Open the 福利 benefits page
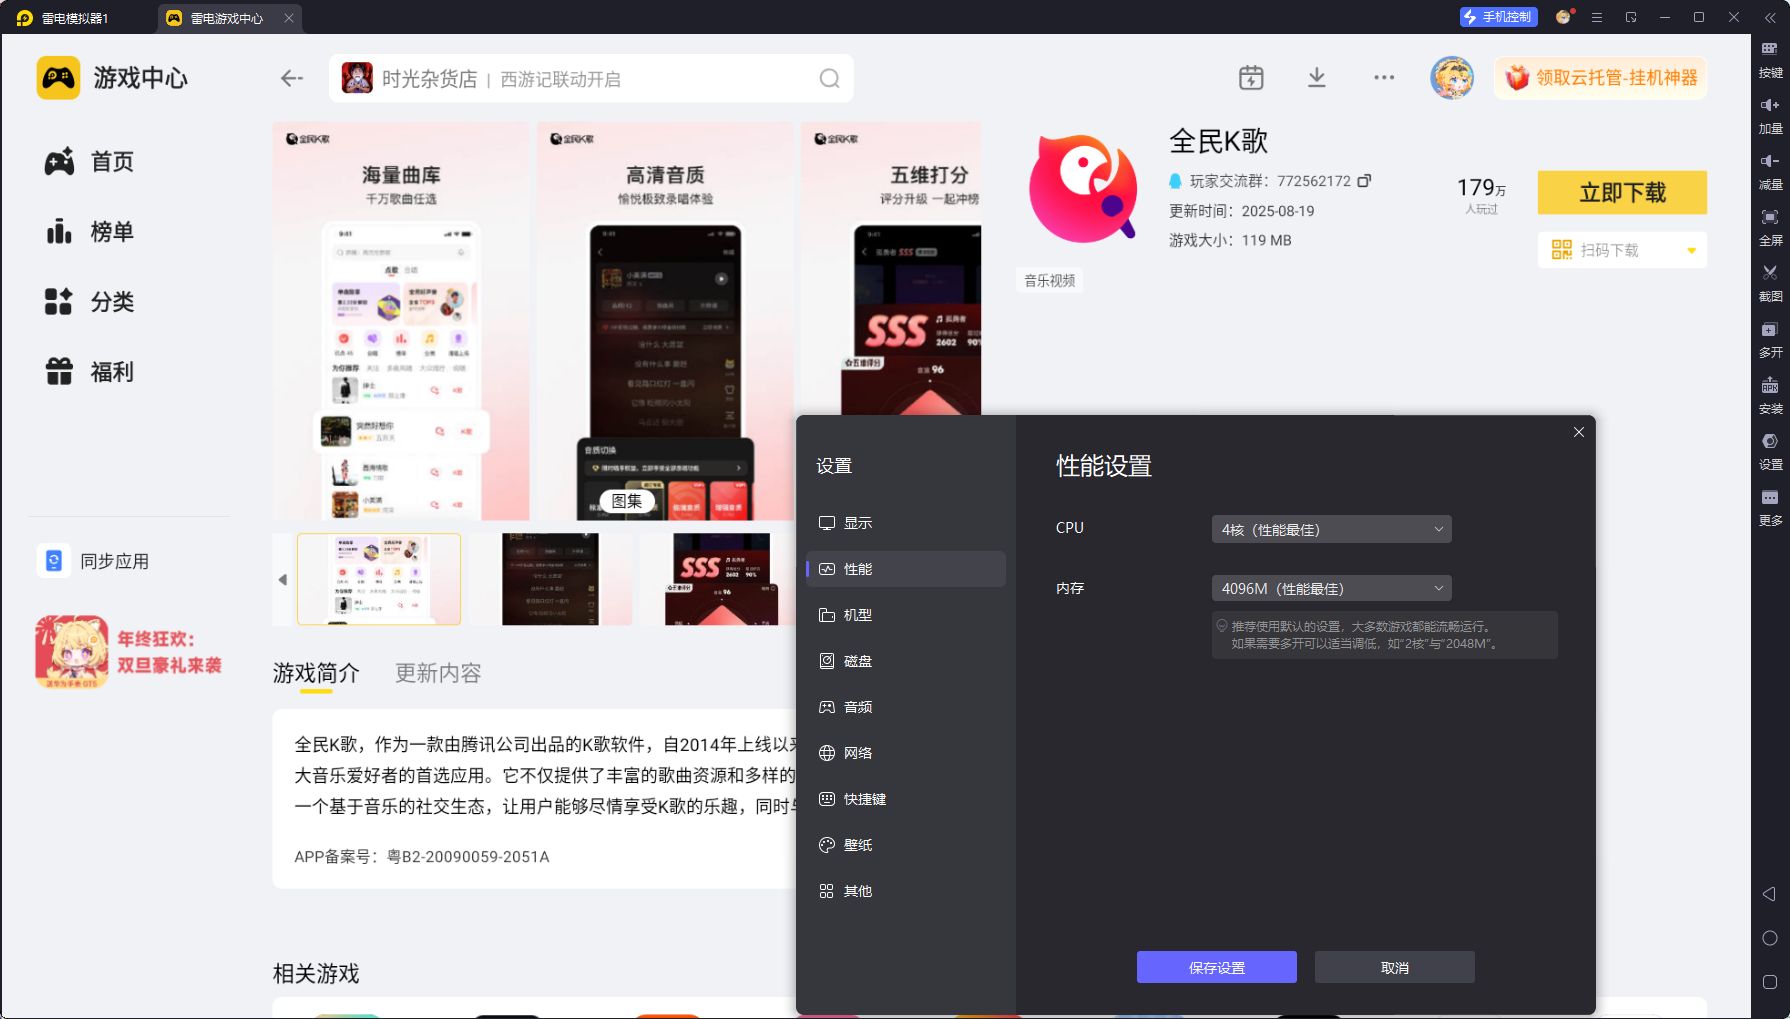The width and height of the screenshot is (1790, 1019). (89, 372)
